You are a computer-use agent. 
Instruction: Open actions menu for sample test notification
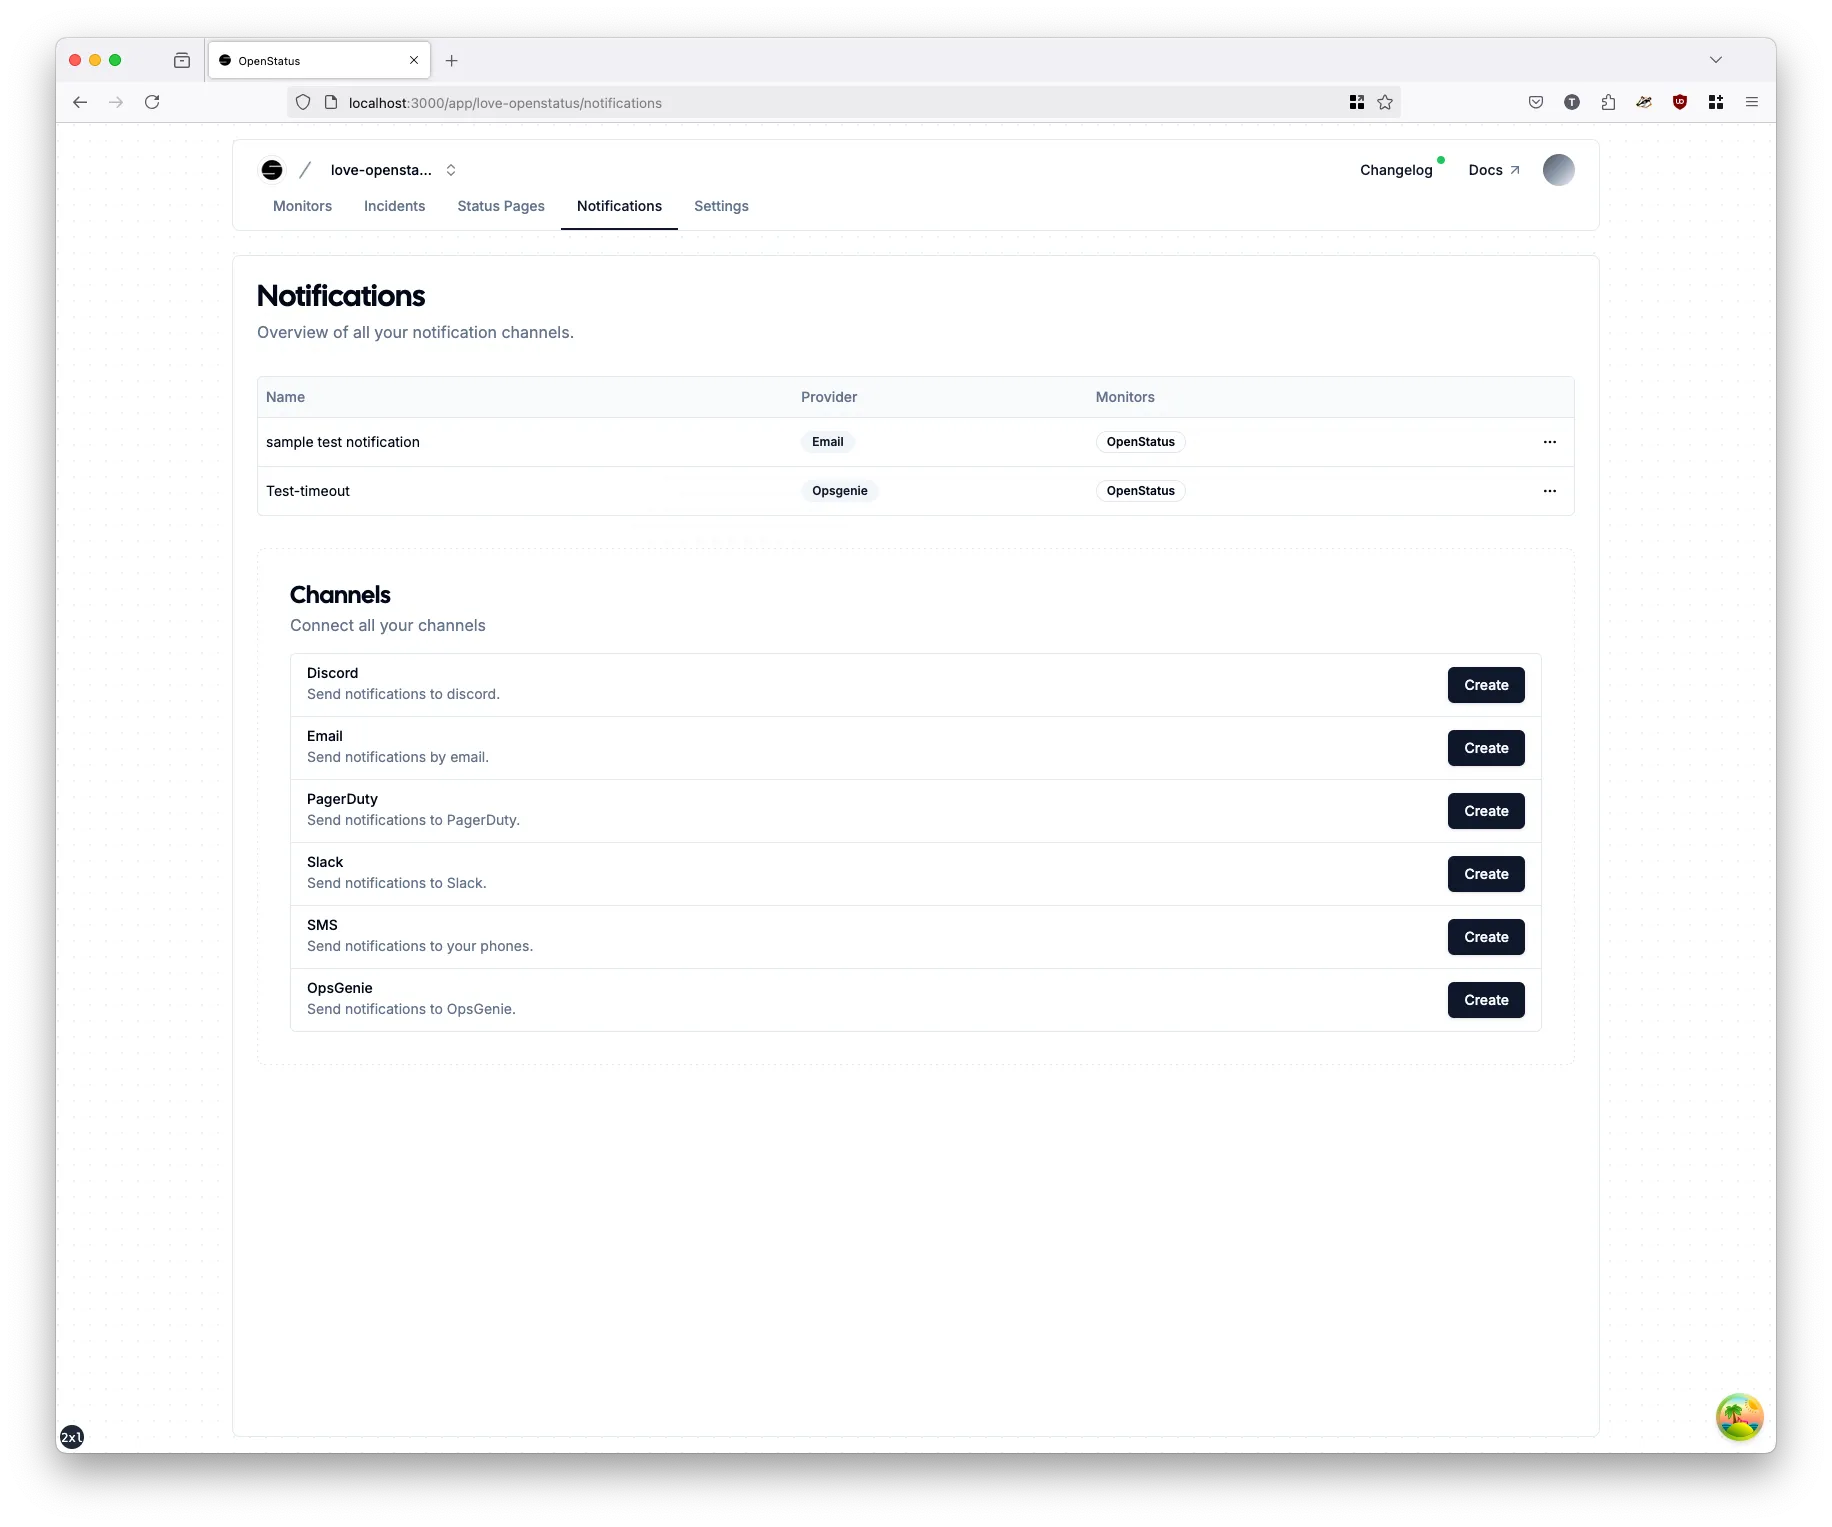(1549, 442)
